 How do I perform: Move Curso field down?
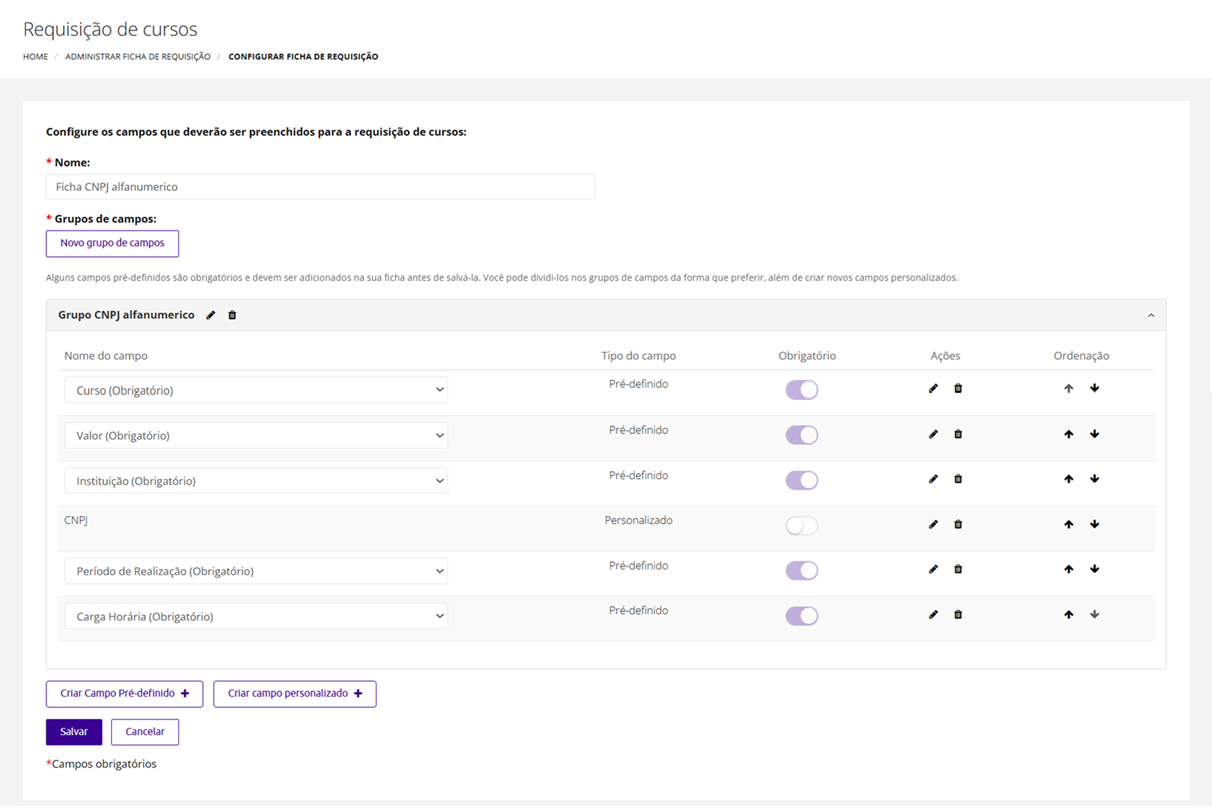[1095, 388]
